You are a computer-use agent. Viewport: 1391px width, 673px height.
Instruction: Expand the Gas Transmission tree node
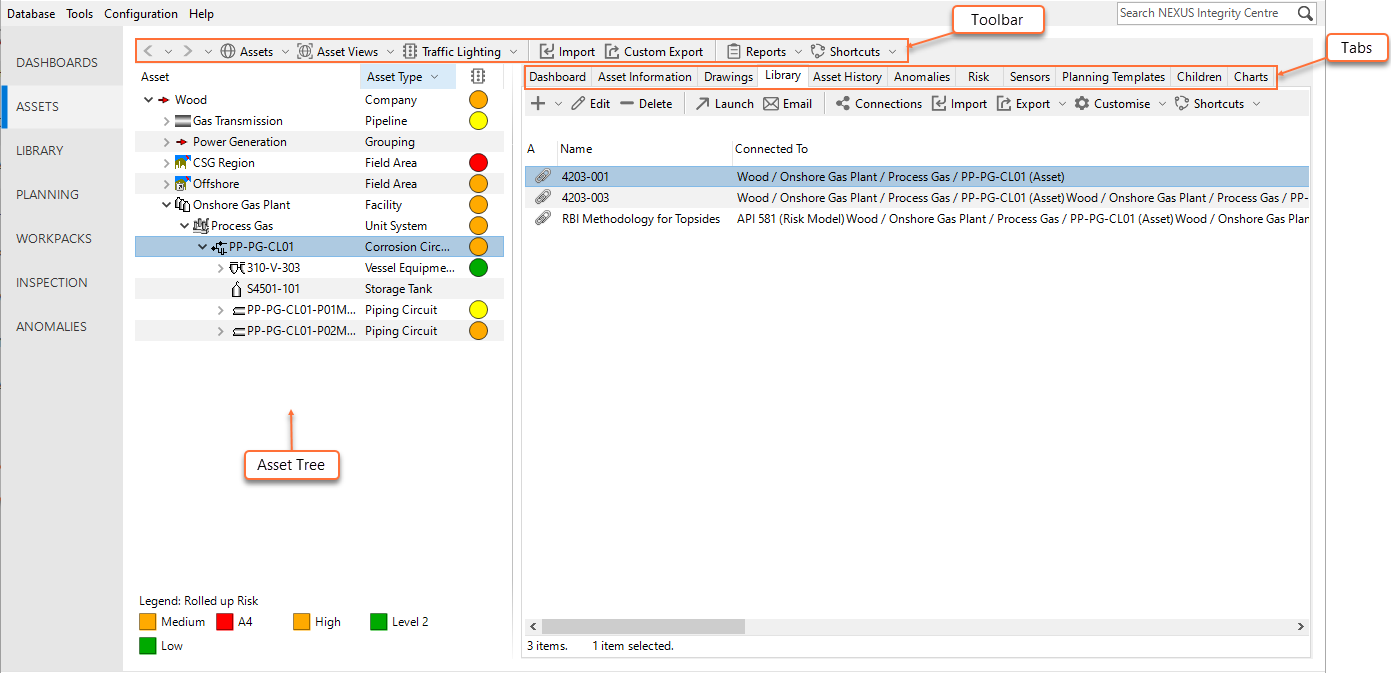pyautogui.click(x=167, y=121)
